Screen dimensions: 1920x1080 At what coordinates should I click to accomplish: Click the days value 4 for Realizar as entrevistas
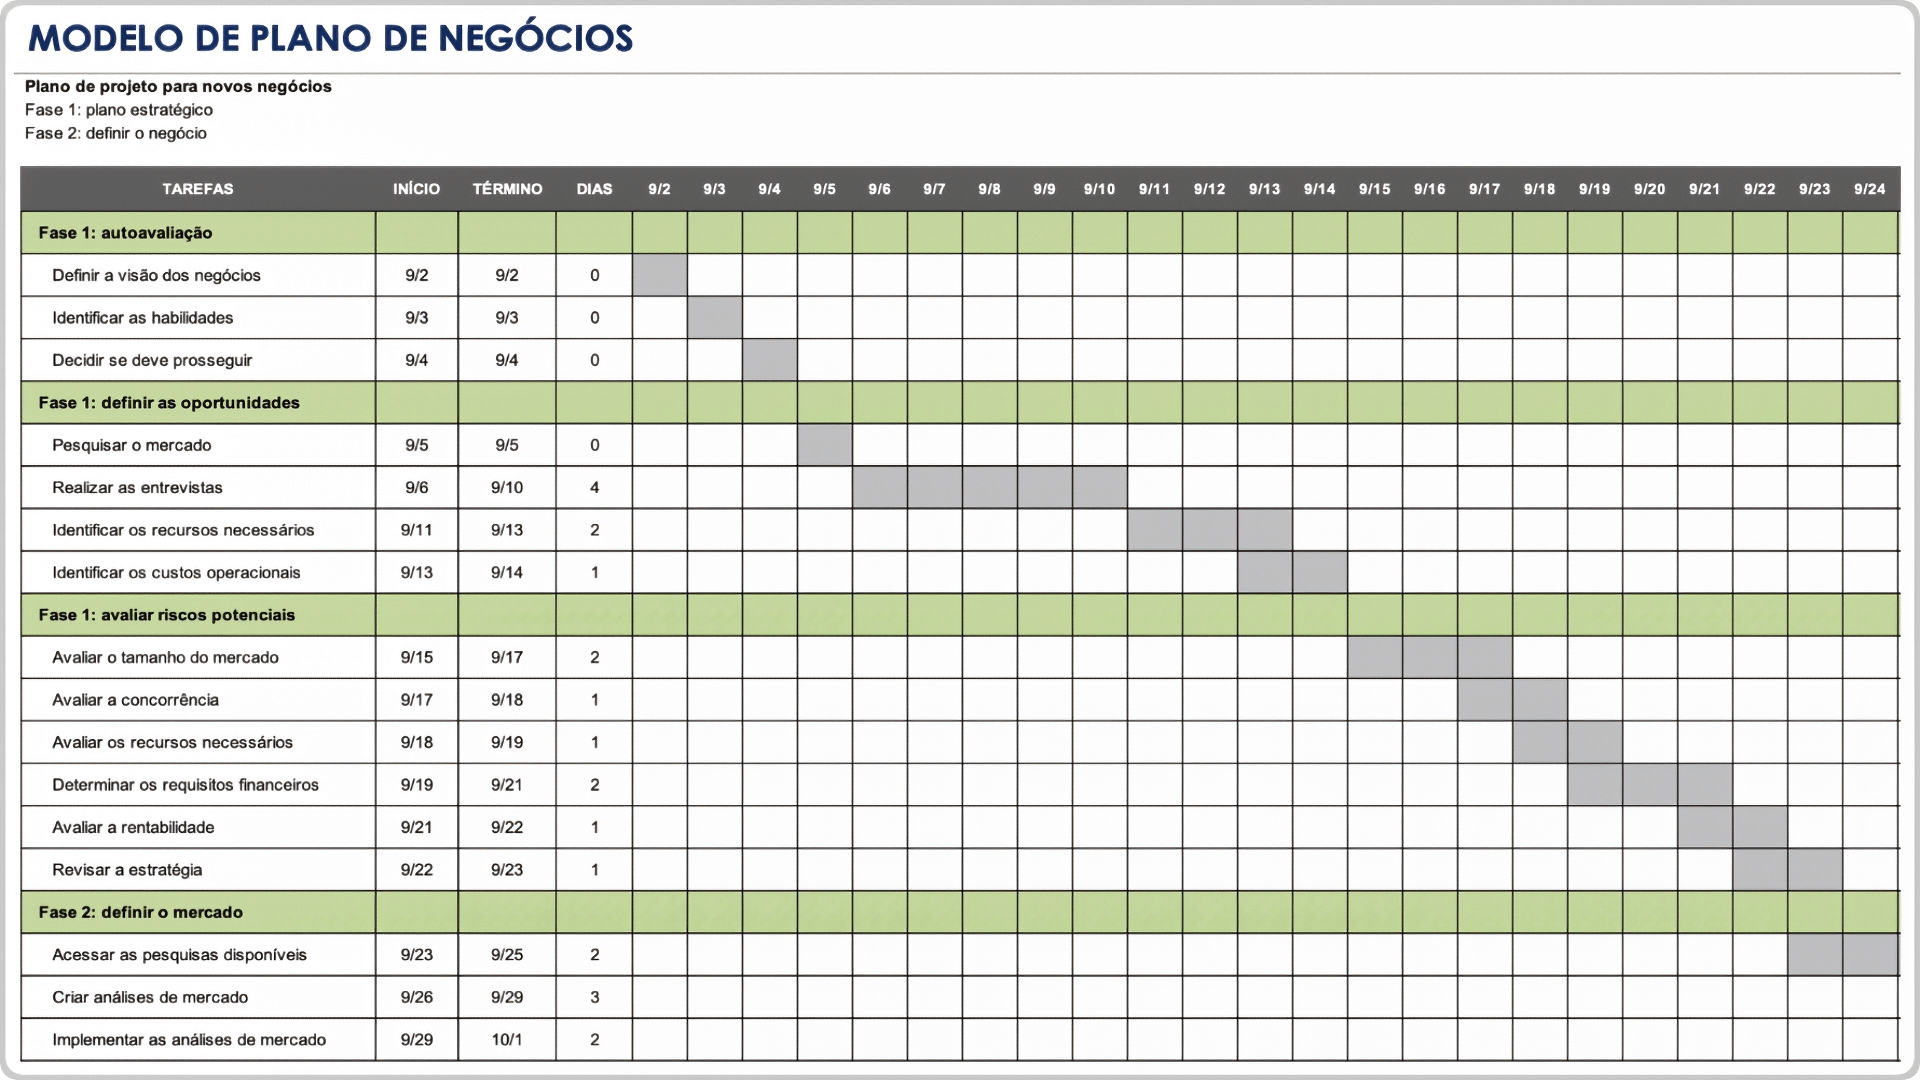pyautogui.click(x=594, y=488)
